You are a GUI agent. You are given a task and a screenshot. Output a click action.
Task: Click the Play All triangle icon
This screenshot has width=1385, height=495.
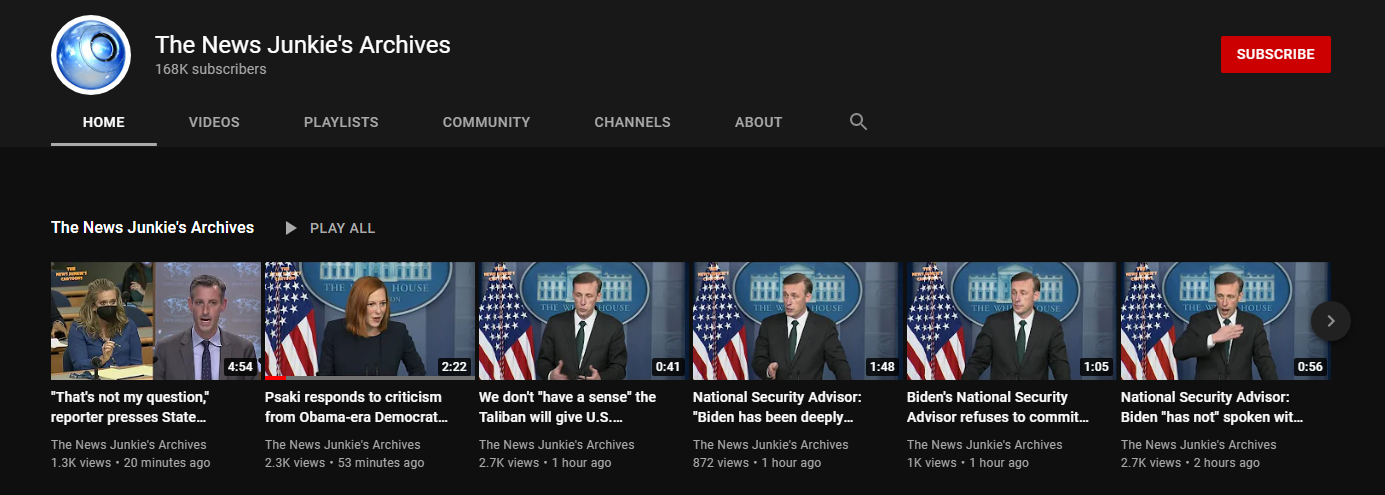[x=291, y=228]
